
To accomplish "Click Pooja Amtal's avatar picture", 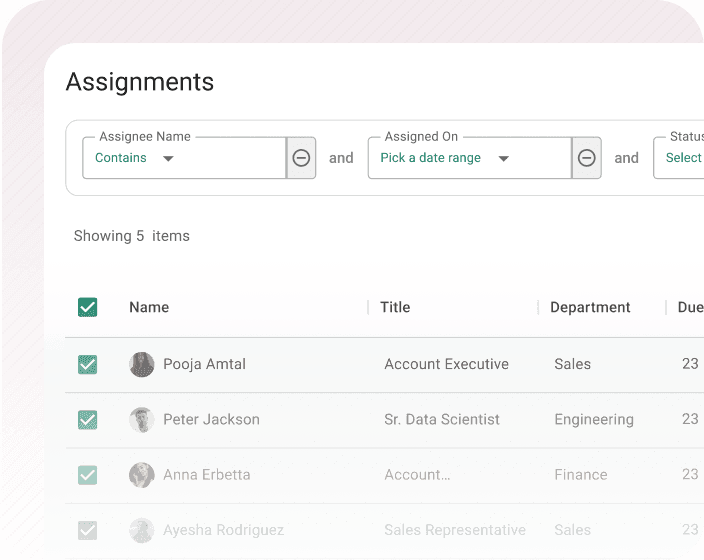I will 142,364.
